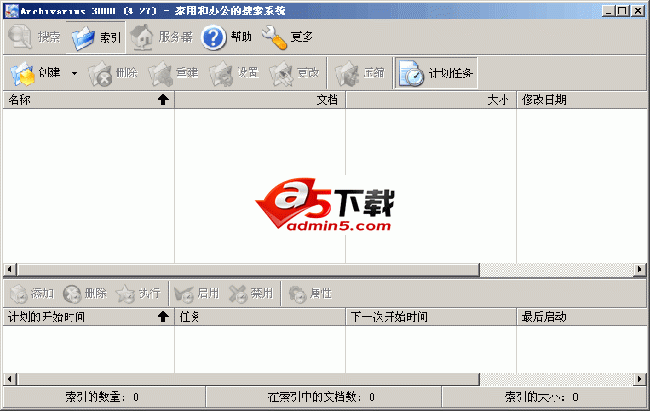Switch to the 索引 (Index) tab
This screenshot has width=650, height=411.
pyautogui.click(x=96, y=37)
